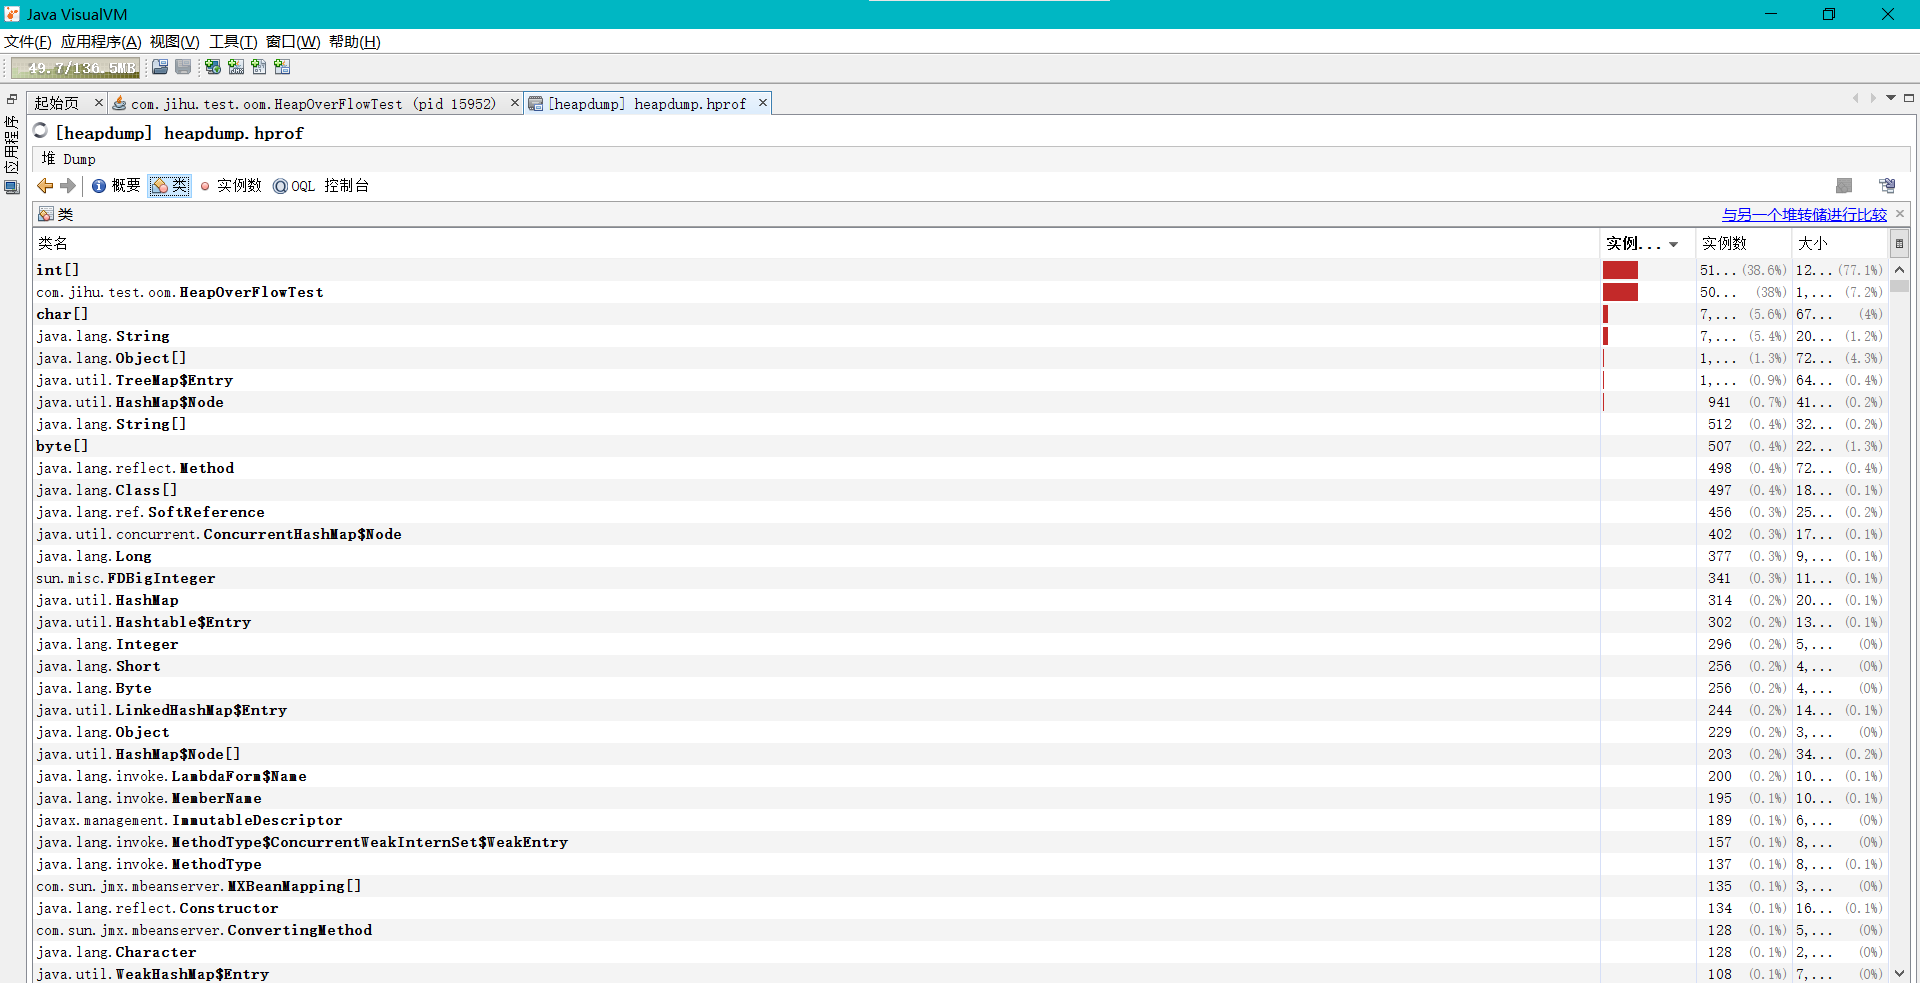Sort by the 大小 column header
Image resolution: width=1920 pixels, height=983 pixels.
pos(1839,243)
